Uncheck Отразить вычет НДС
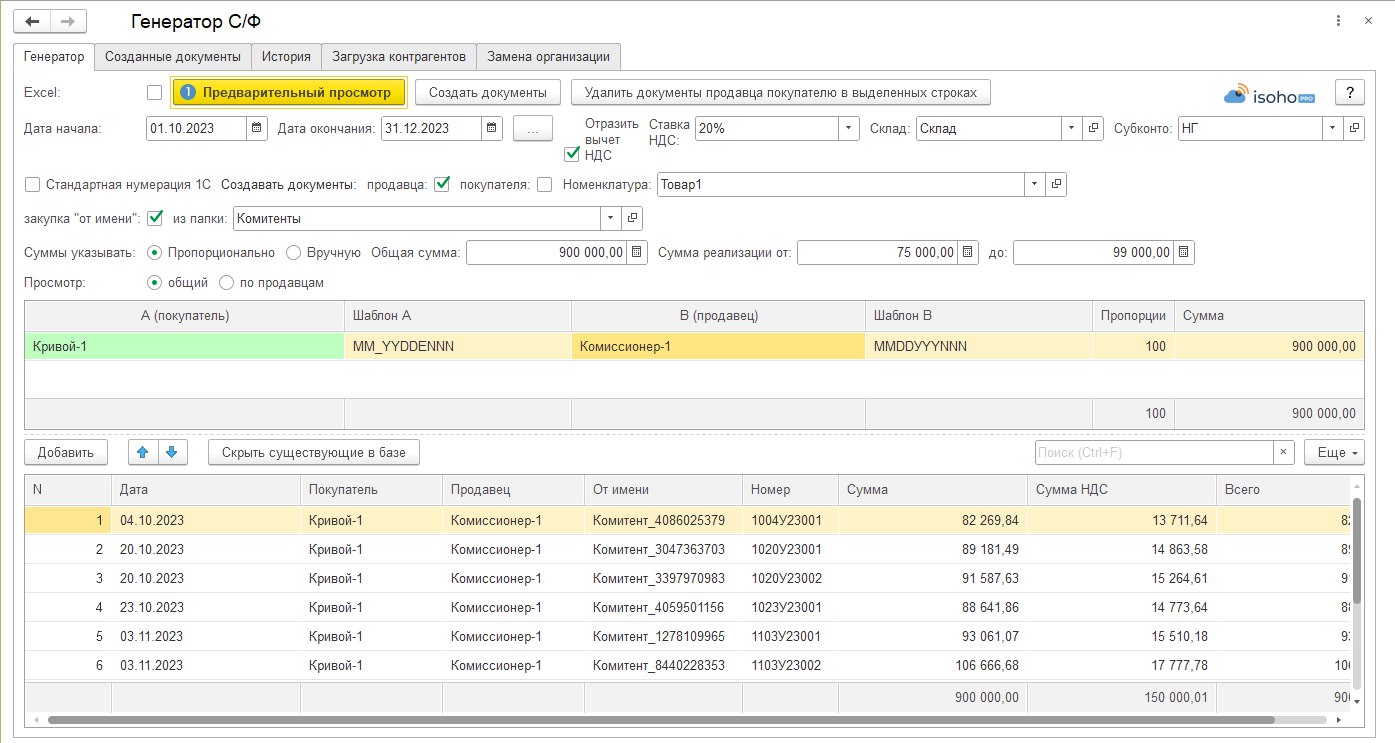 click(572, 154)
